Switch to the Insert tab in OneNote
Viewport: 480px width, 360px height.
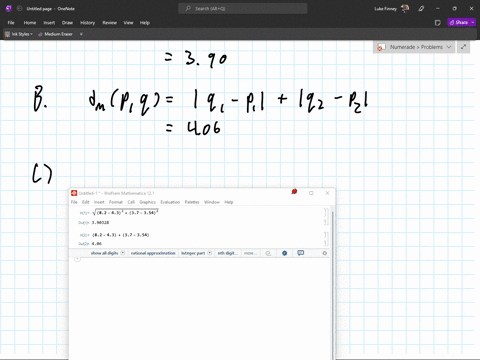tap(49, 23)
